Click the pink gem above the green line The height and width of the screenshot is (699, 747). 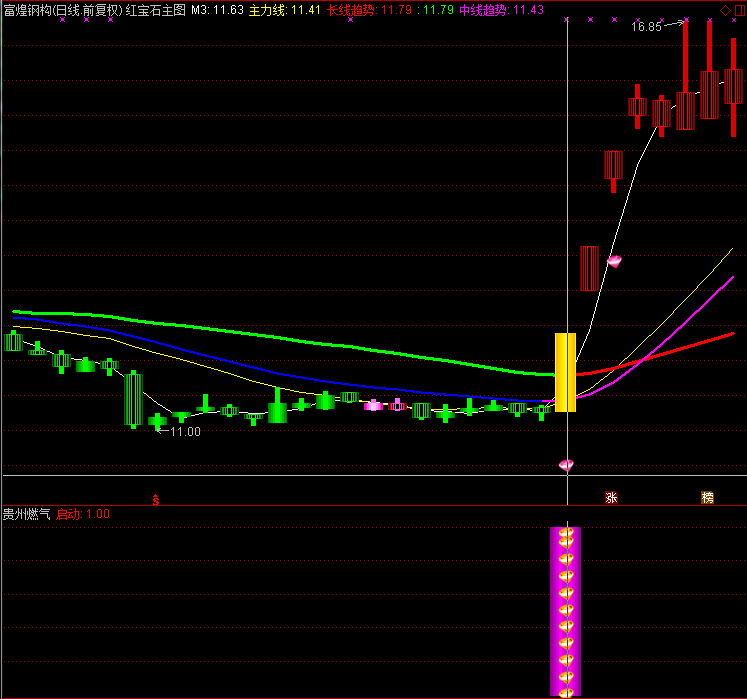click(615, 261)
